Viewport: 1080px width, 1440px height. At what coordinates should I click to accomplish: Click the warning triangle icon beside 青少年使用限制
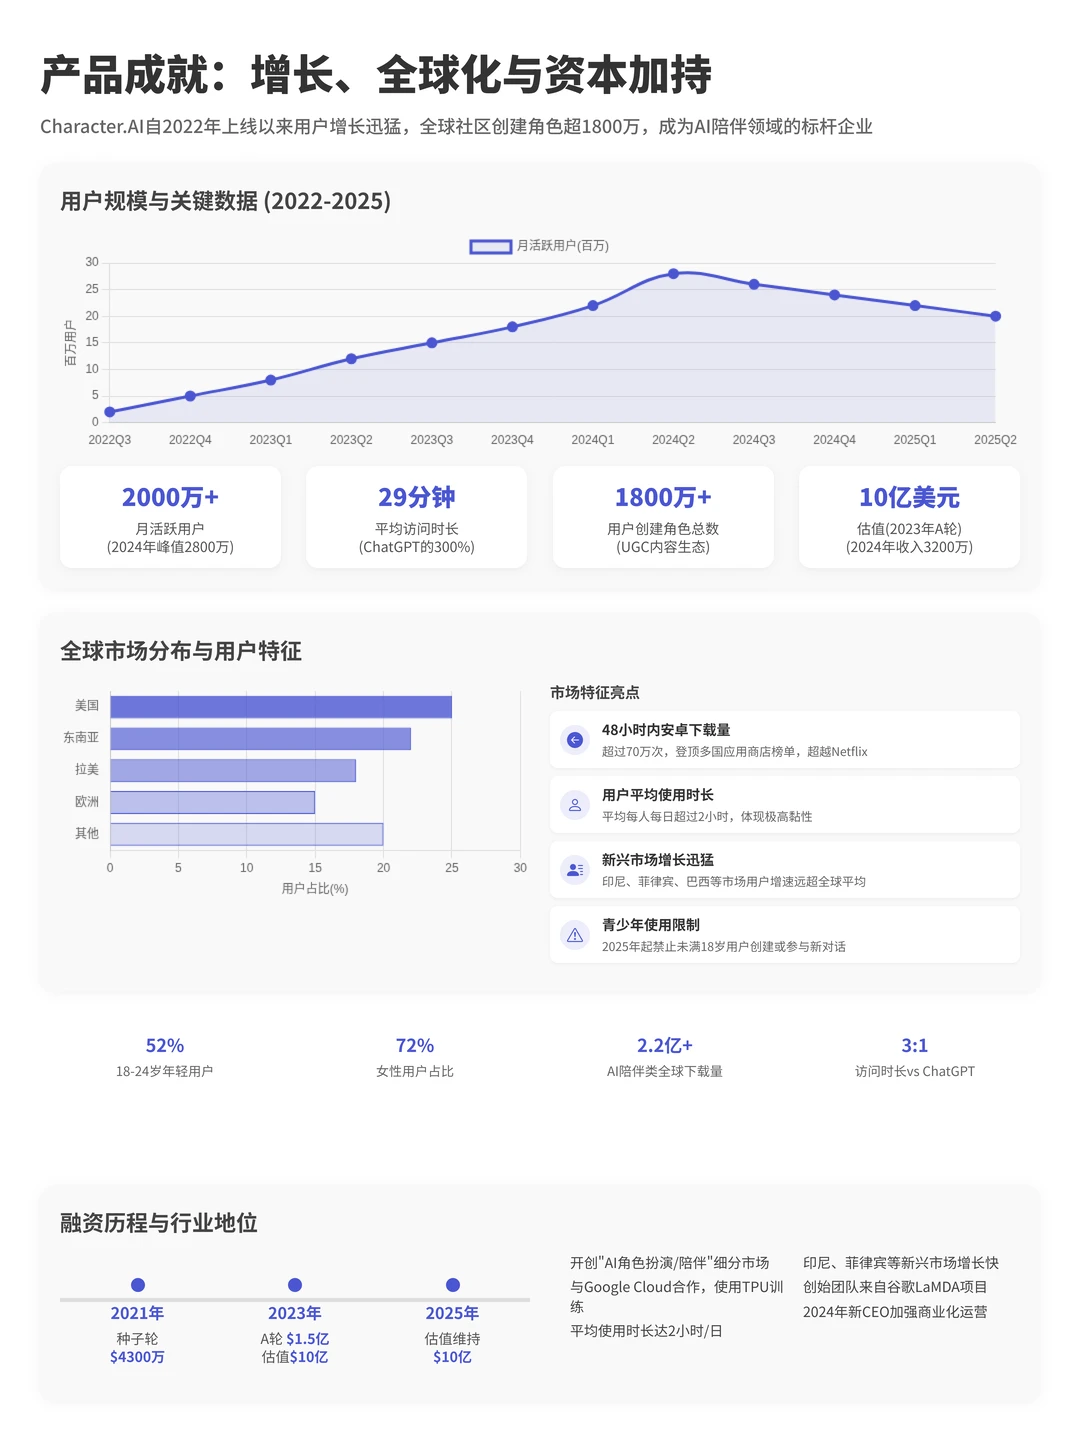pos(575,935)
